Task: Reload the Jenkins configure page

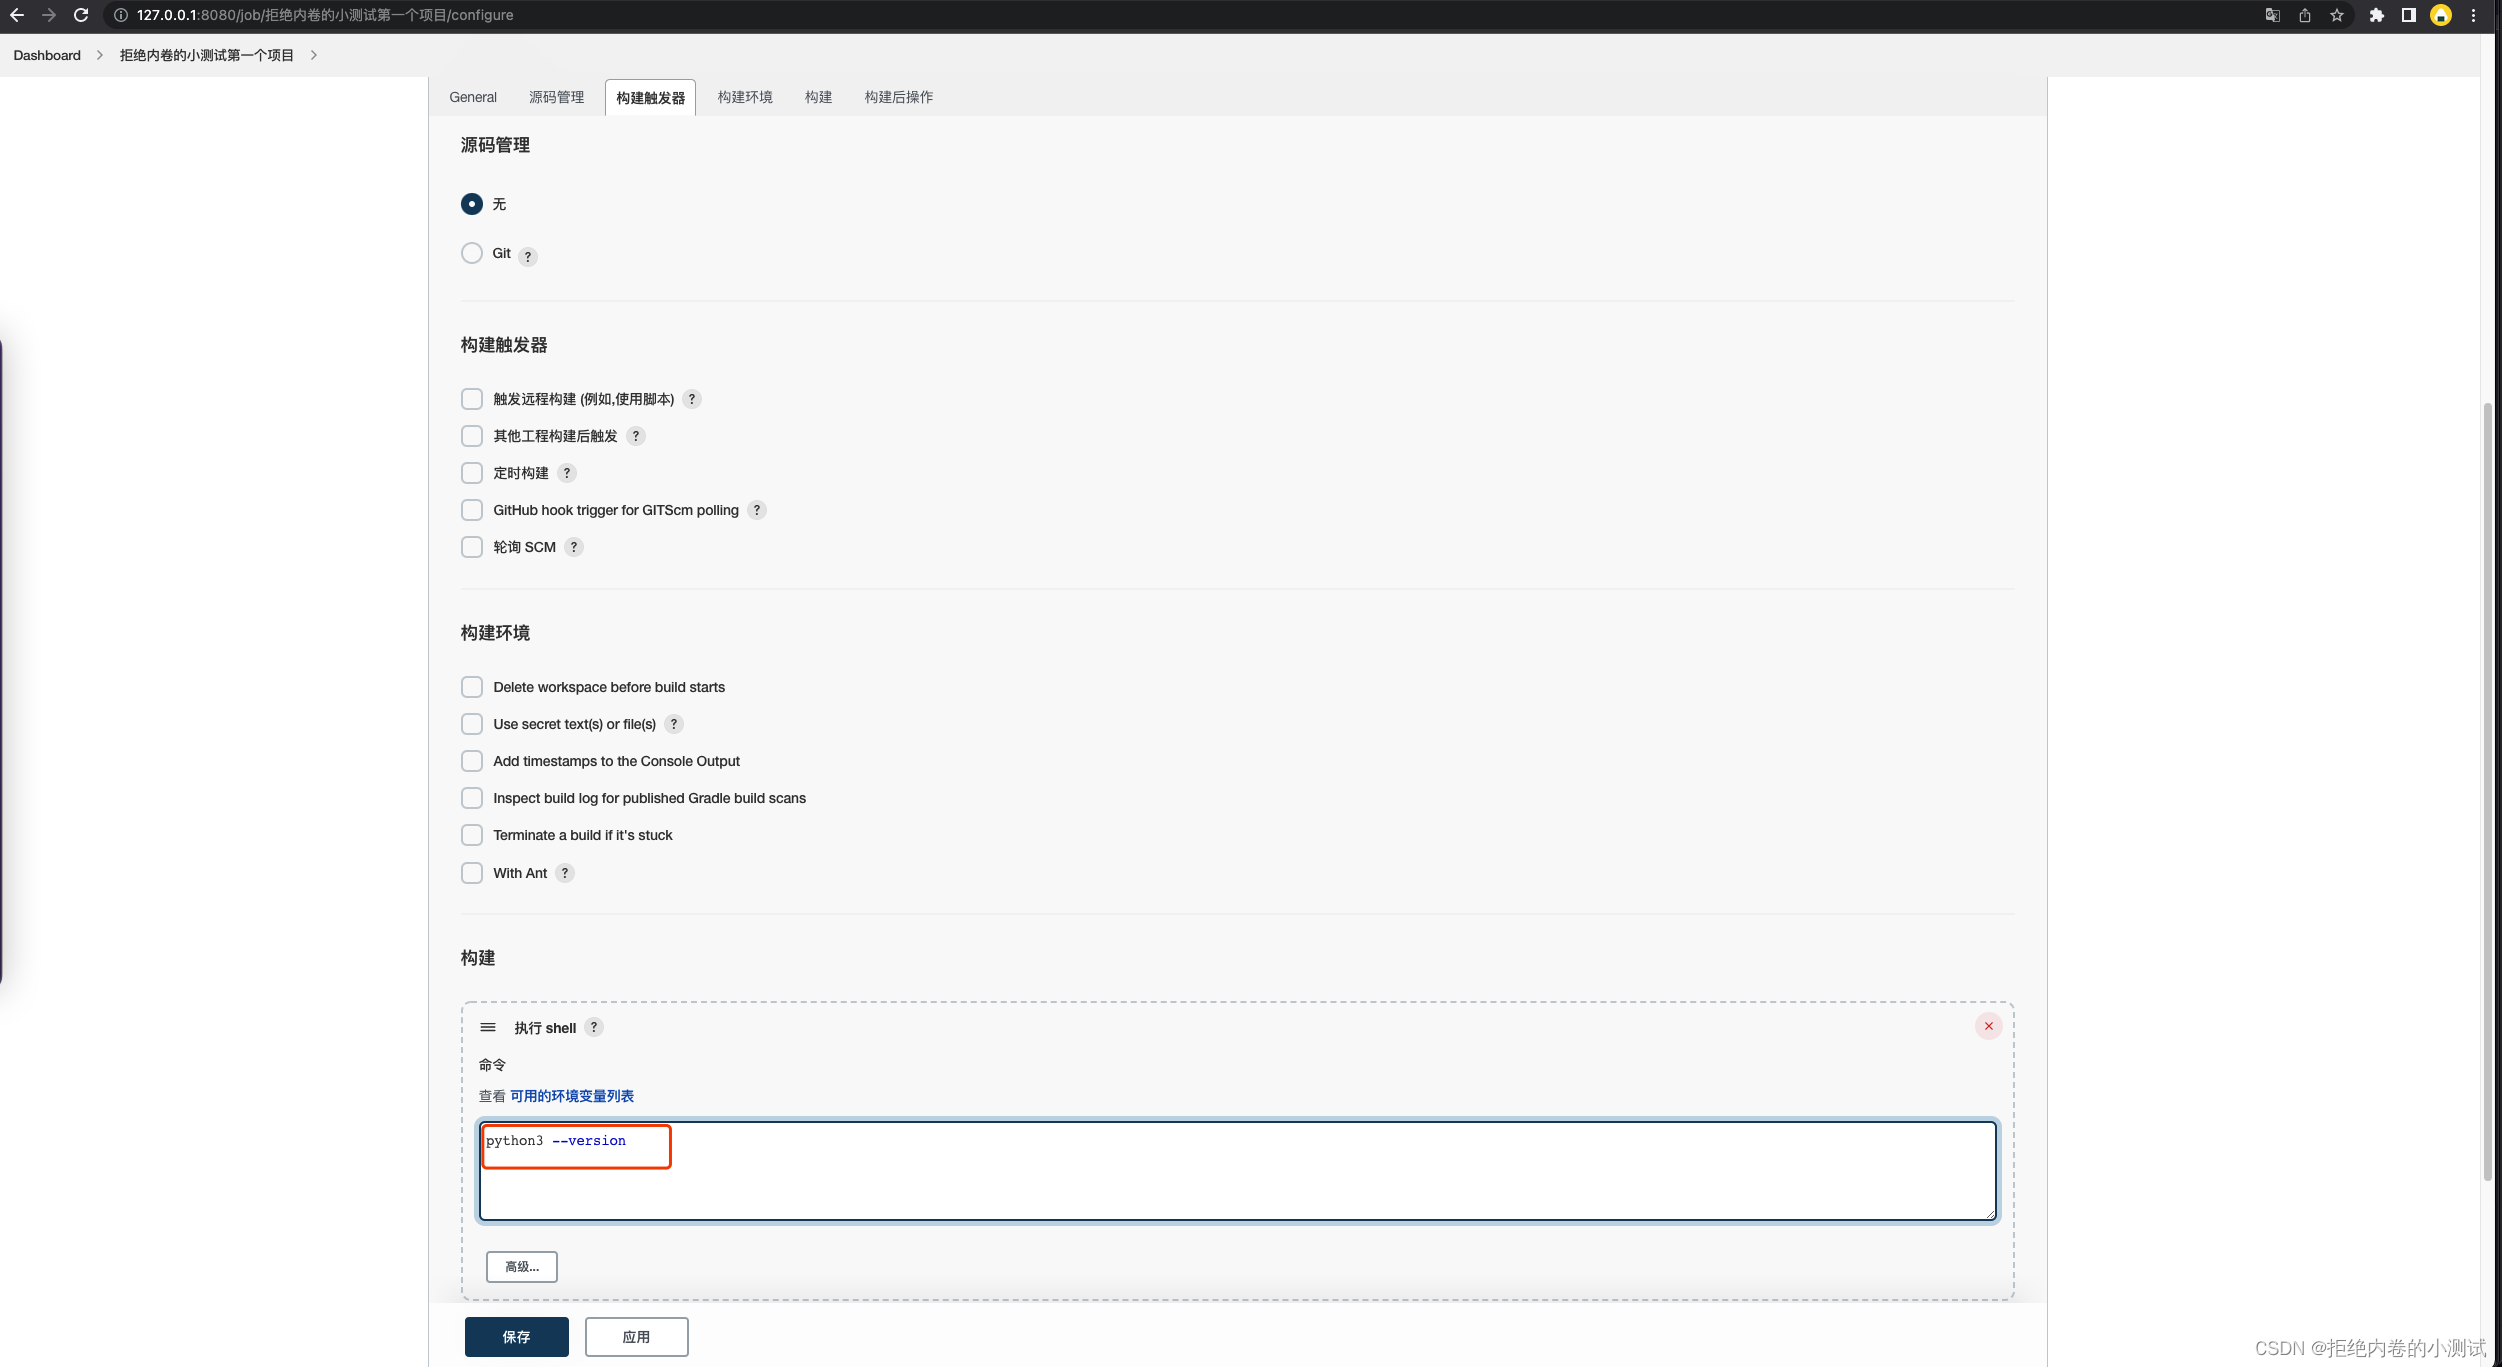Action: click(81, 15)
